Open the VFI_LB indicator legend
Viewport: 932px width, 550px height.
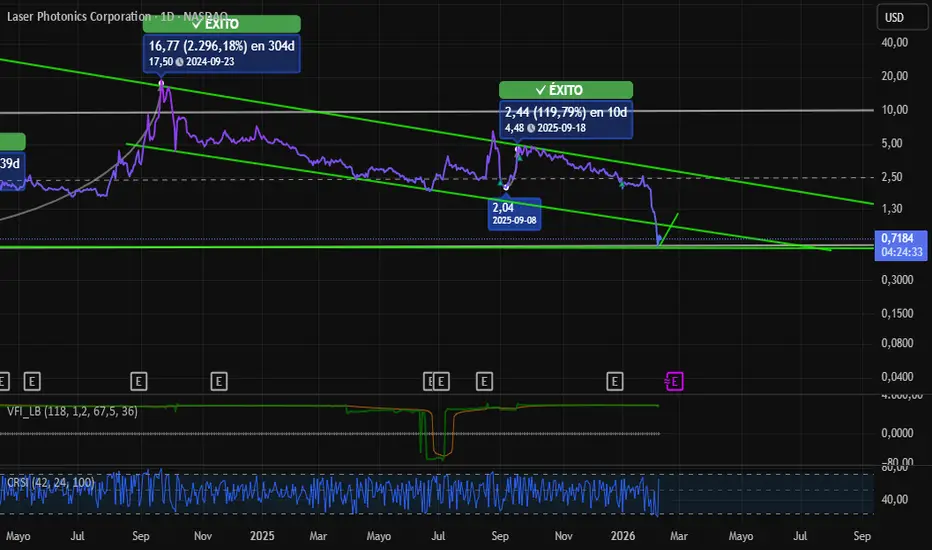coord(72,410)
